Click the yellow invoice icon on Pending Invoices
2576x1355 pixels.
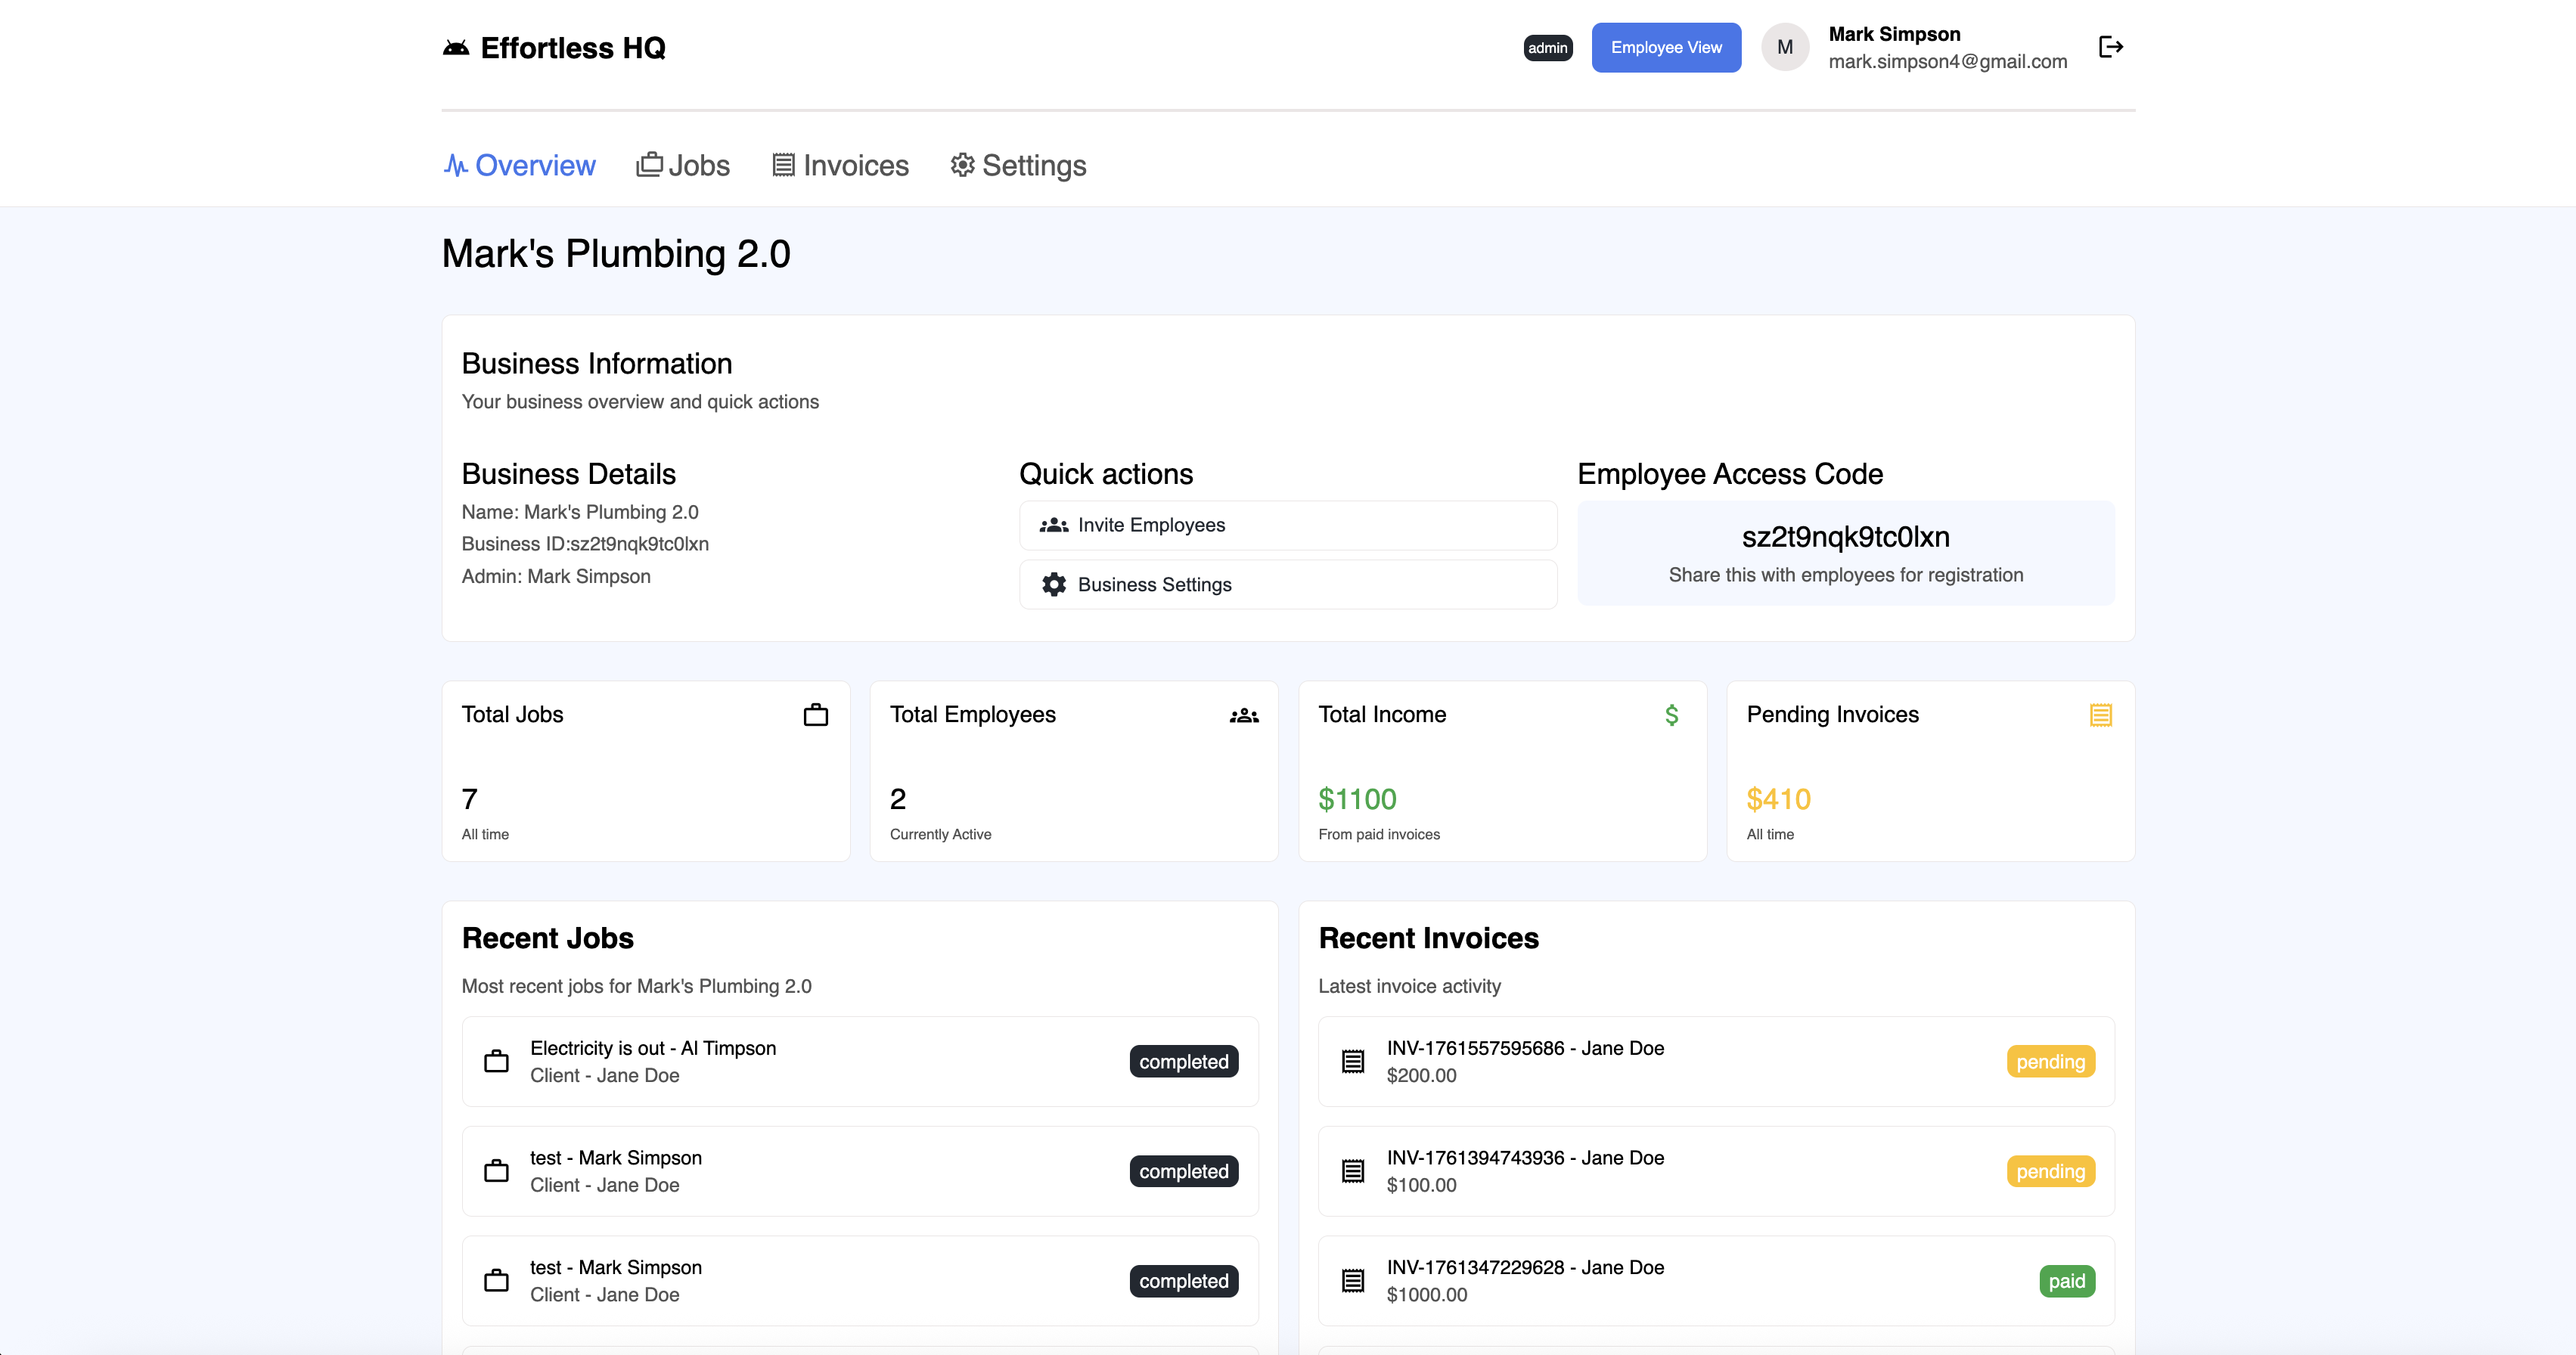(x=2100, y=715)
